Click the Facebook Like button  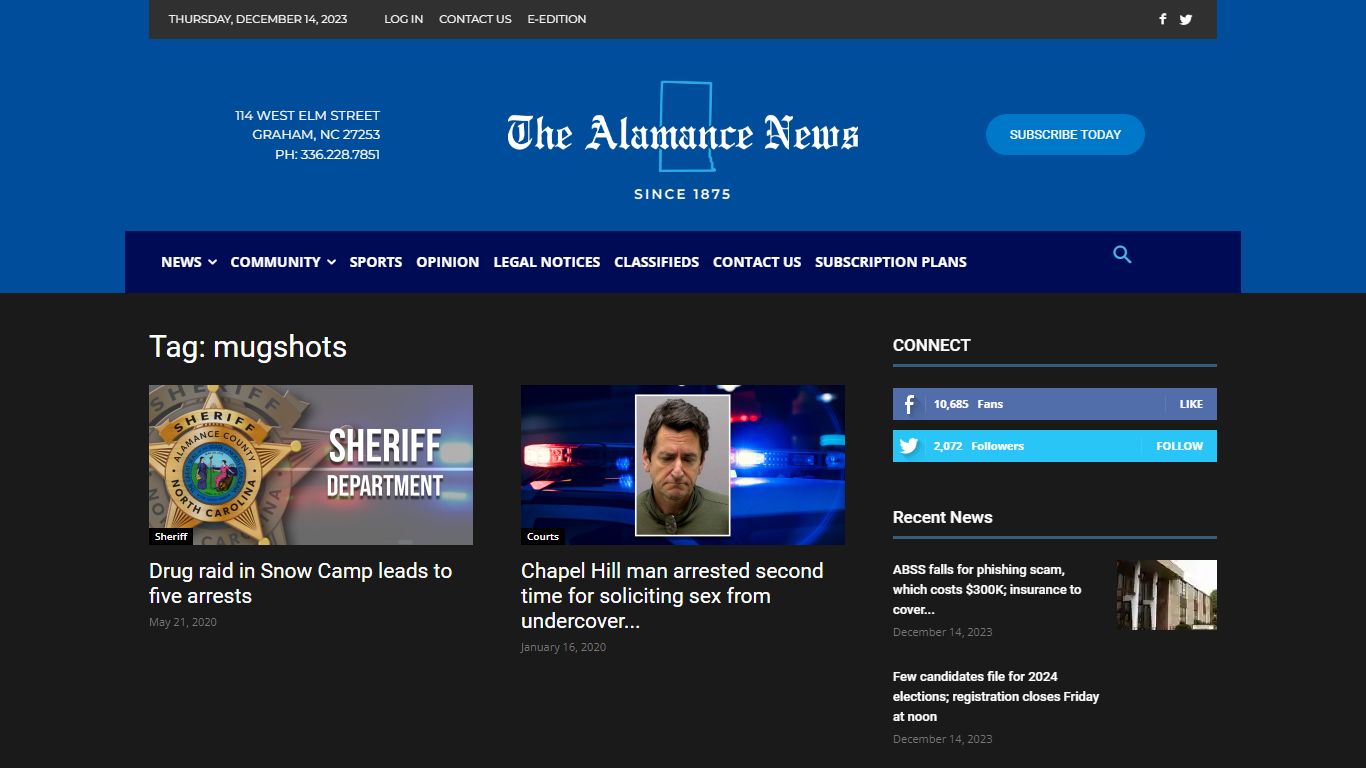(1191, 404)
